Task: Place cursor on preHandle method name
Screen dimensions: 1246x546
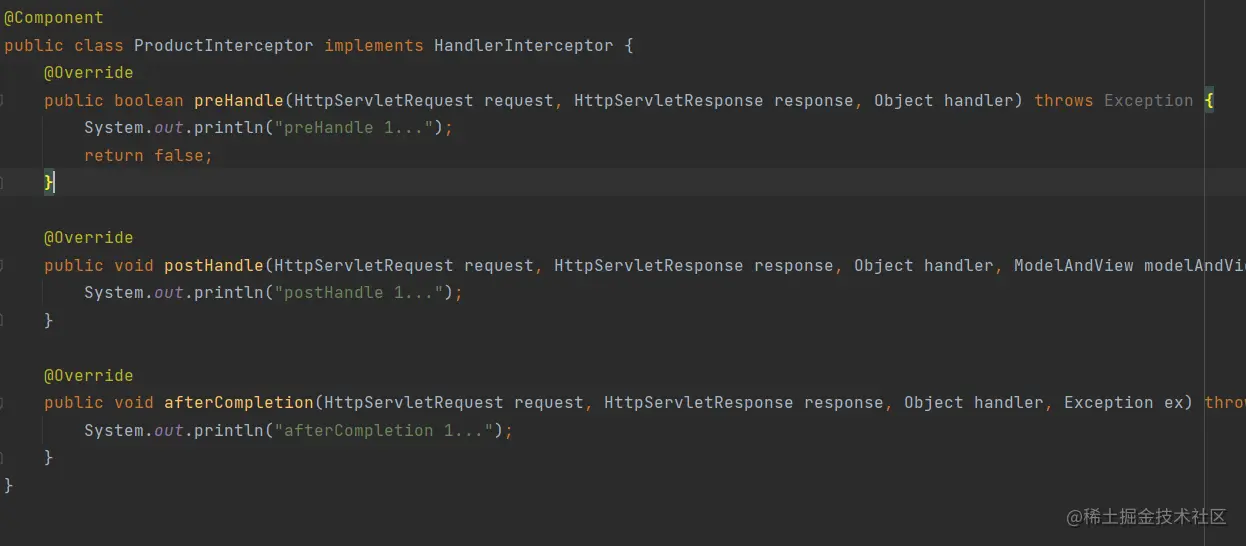Action: tap(239, 100)
